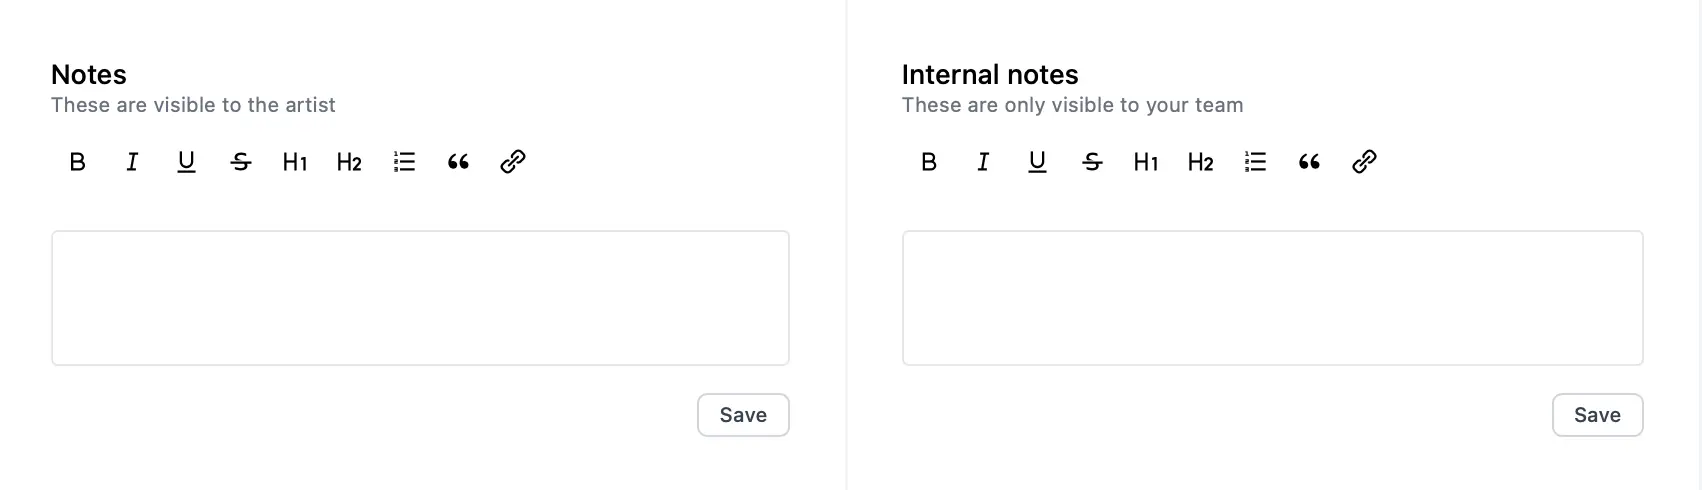The height and width of the screenshot is (490, 1702).
Task: Apply H1 heading in Internal notes toolbar
Action: (1146, 162)
